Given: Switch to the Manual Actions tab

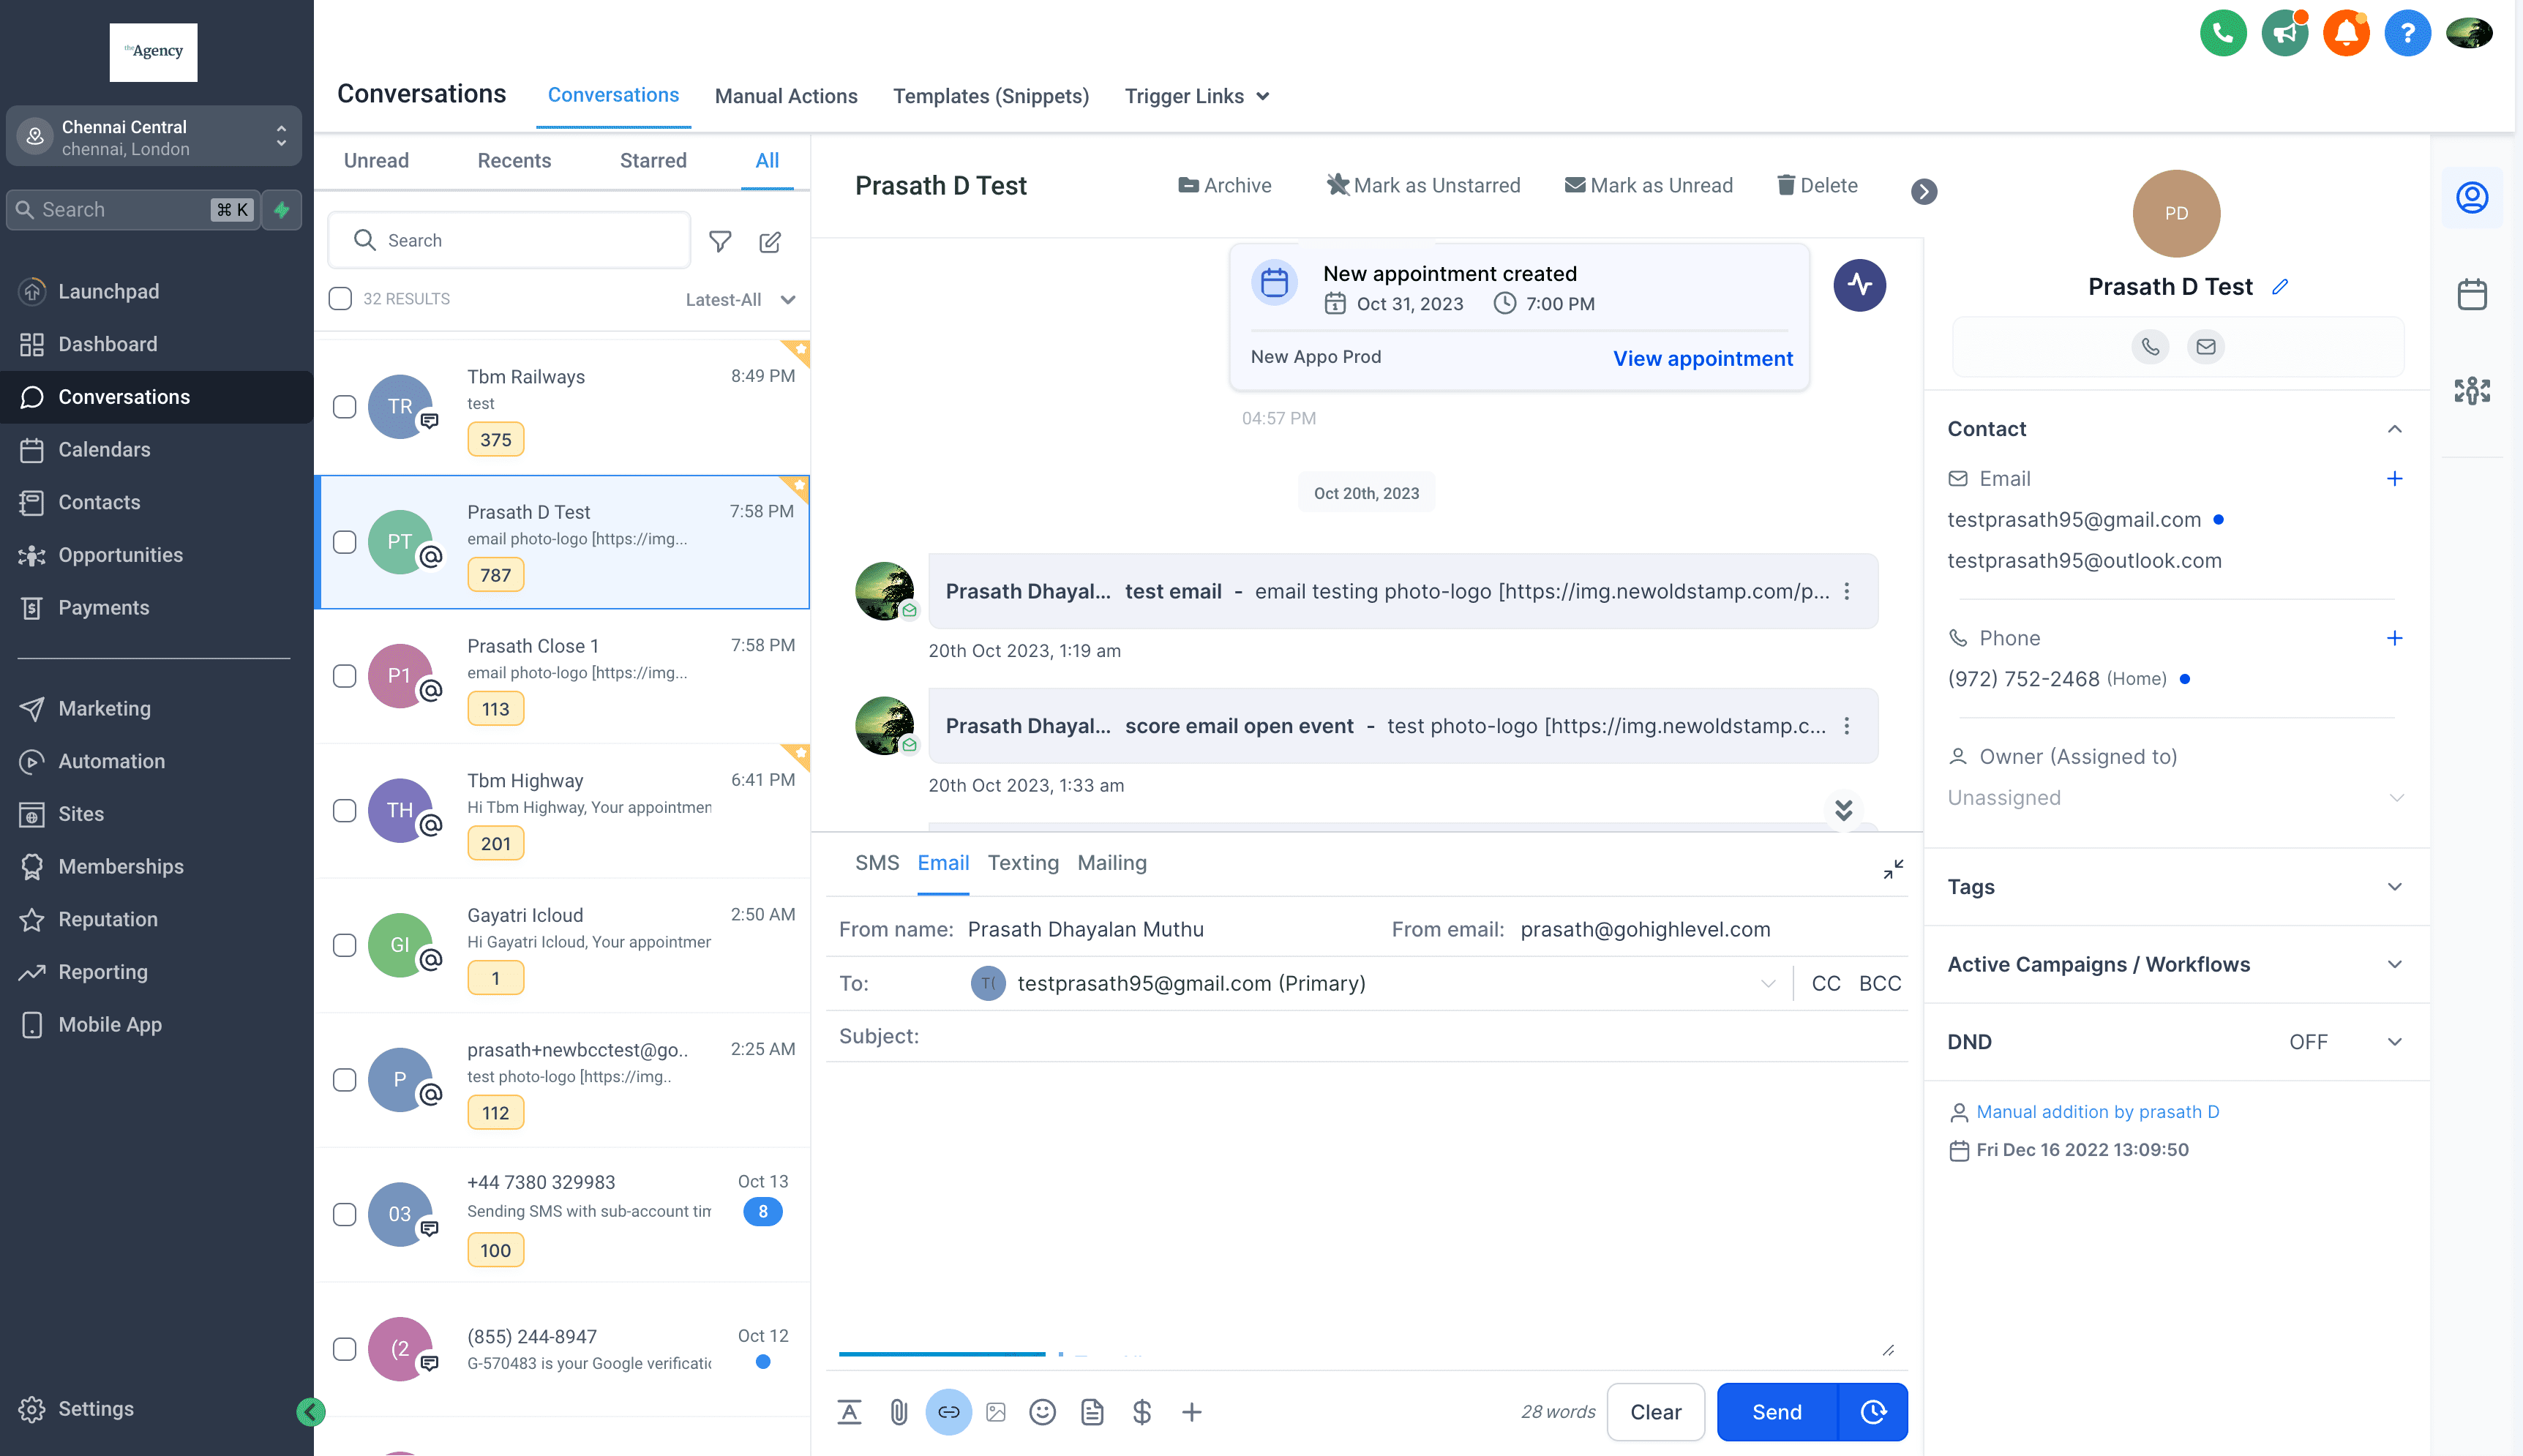Looking at the screenshot, I should [786, 96].
